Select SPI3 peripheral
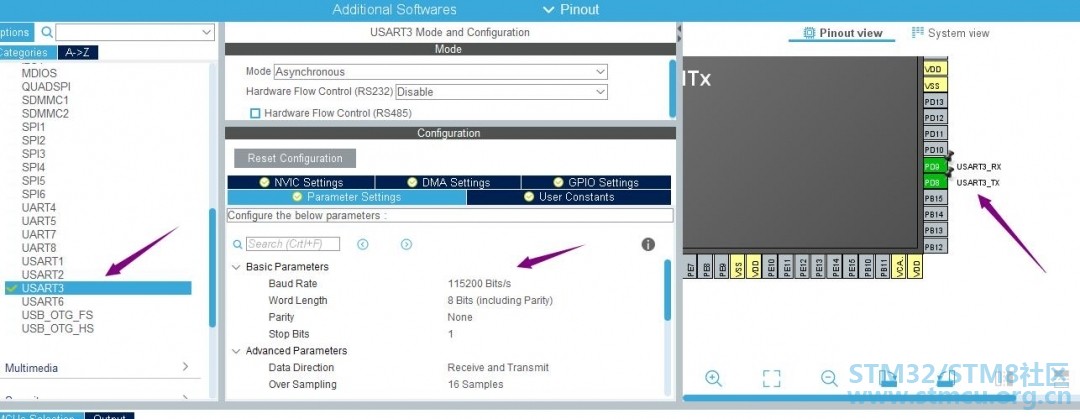 tap(33, 154)
